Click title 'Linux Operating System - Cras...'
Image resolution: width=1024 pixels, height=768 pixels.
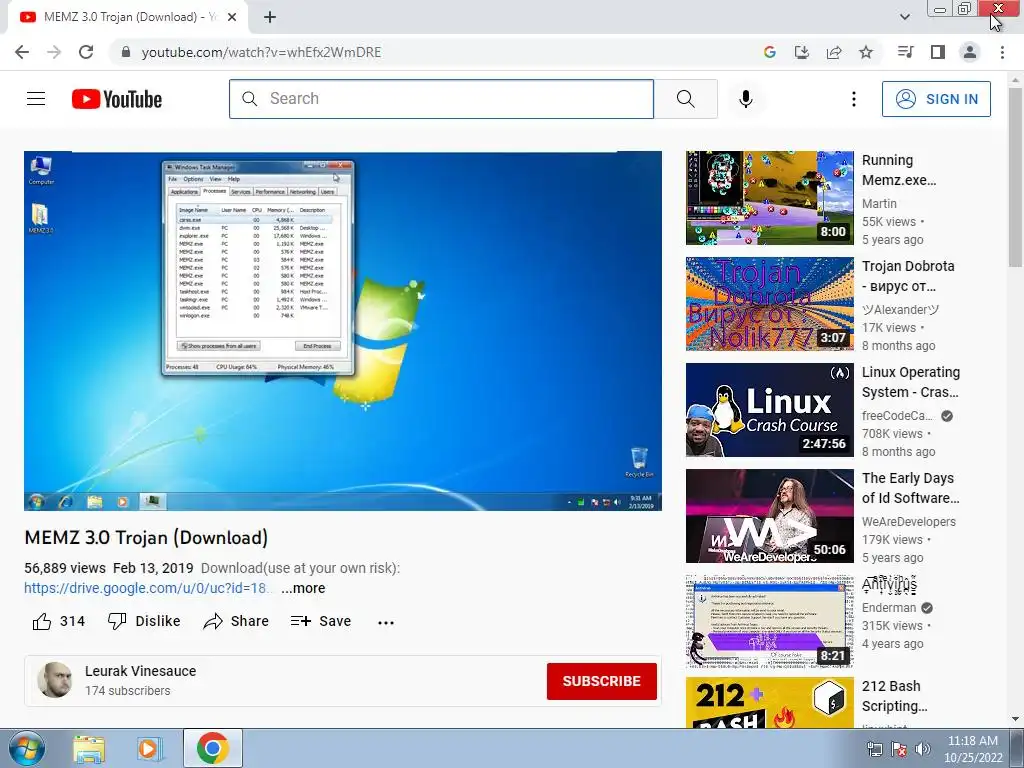[x=911, y=382]
